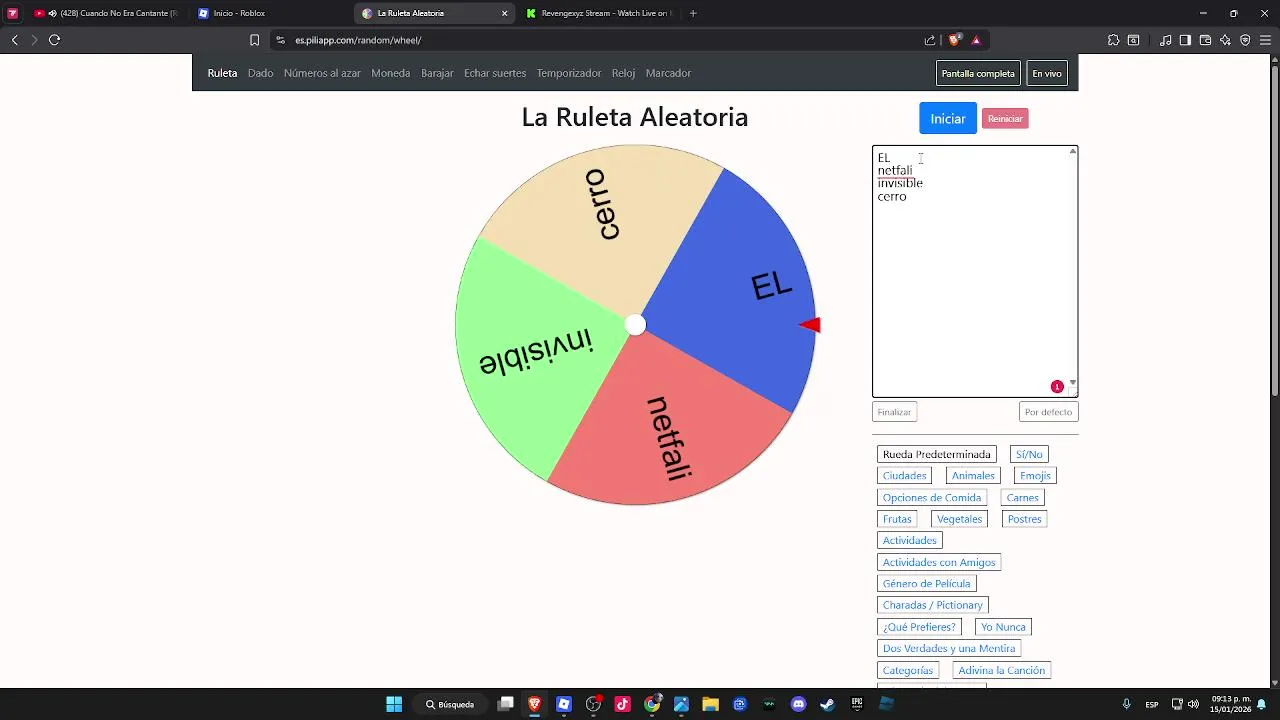This screenshot has height=720, width=1280.
Task: Click the white center hub of the wheel
Action: tap(635, 325)
